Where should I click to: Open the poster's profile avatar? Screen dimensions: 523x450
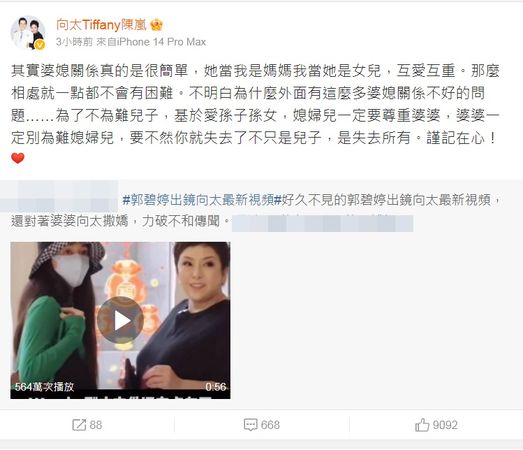click(x=28, y=33)
